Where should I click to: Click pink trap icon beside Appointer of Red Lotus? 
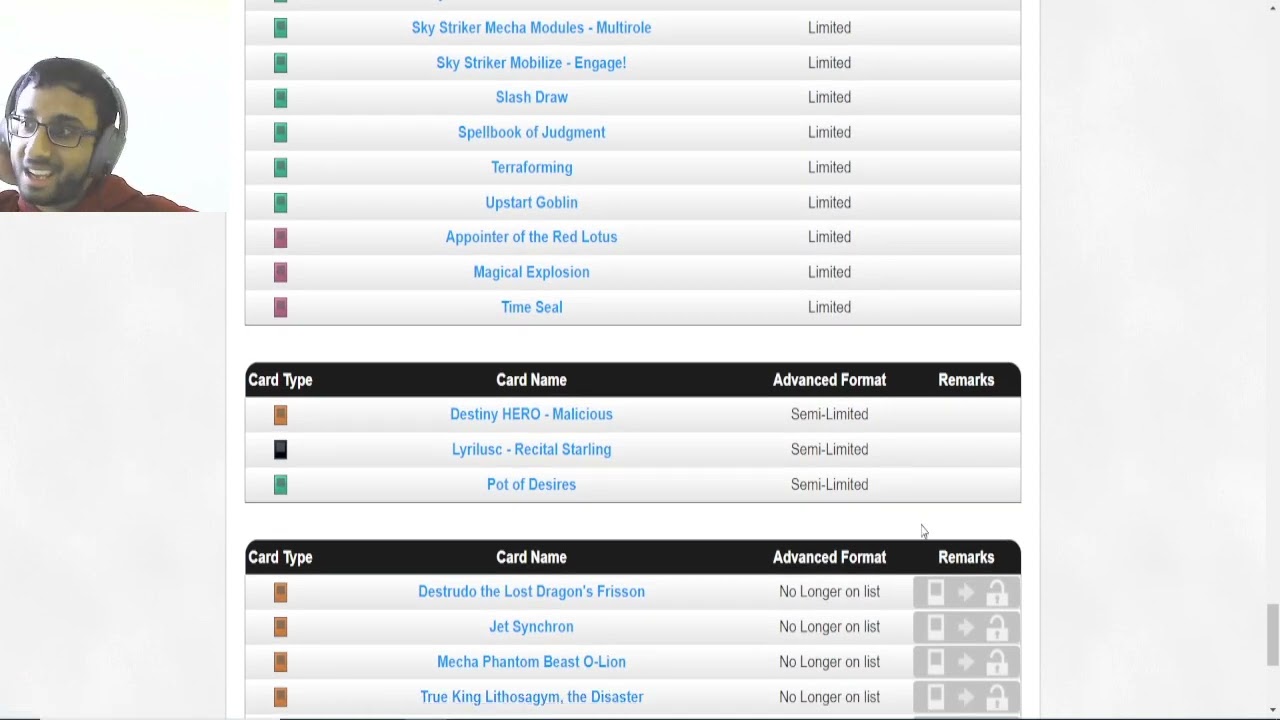click(280, 237)
